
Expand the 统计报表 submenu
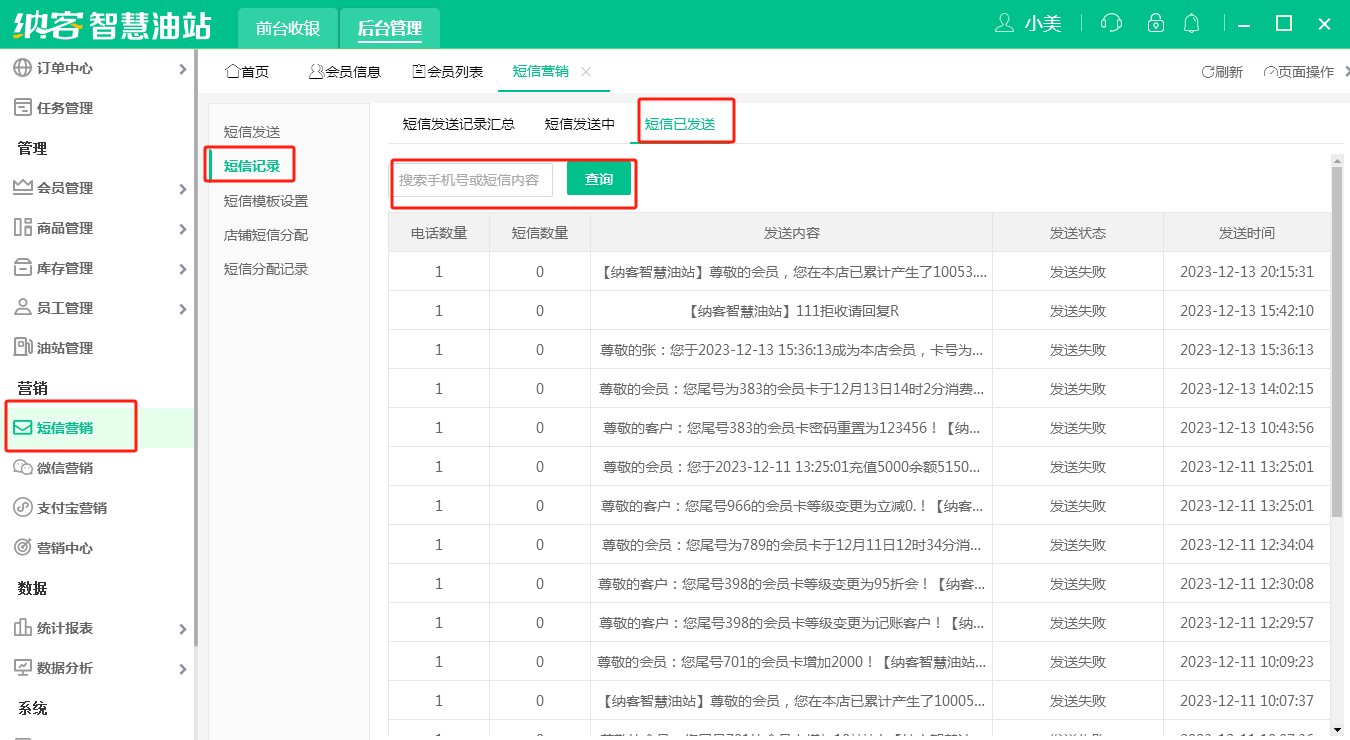(182, 629)
